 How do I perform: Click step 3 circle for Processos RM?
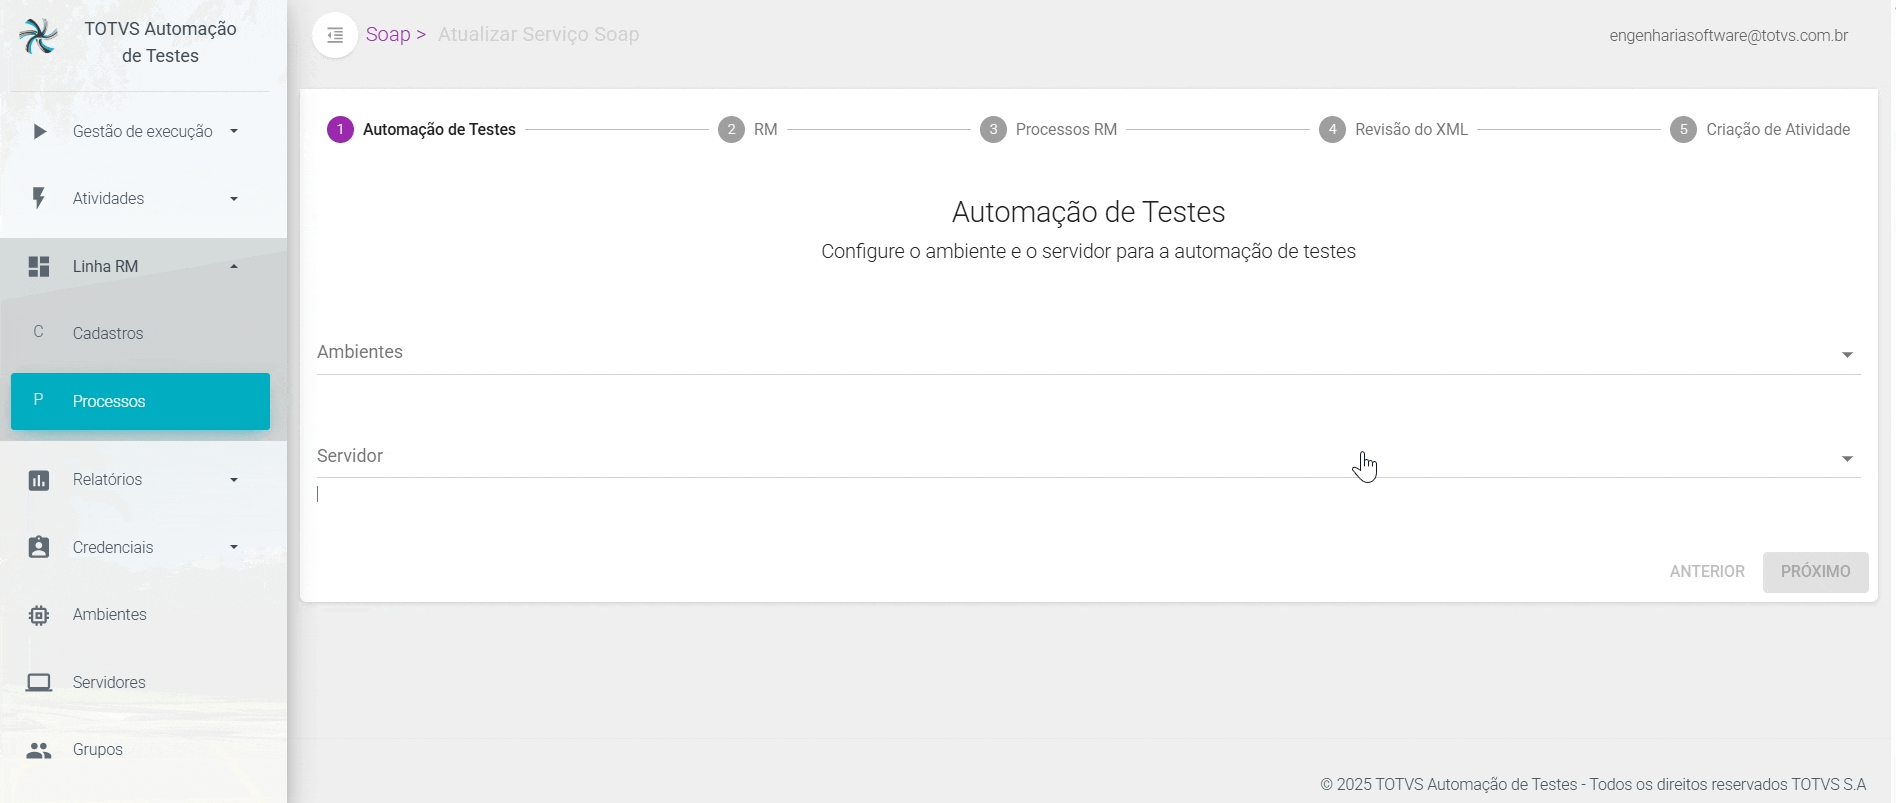tap(993, 130)
